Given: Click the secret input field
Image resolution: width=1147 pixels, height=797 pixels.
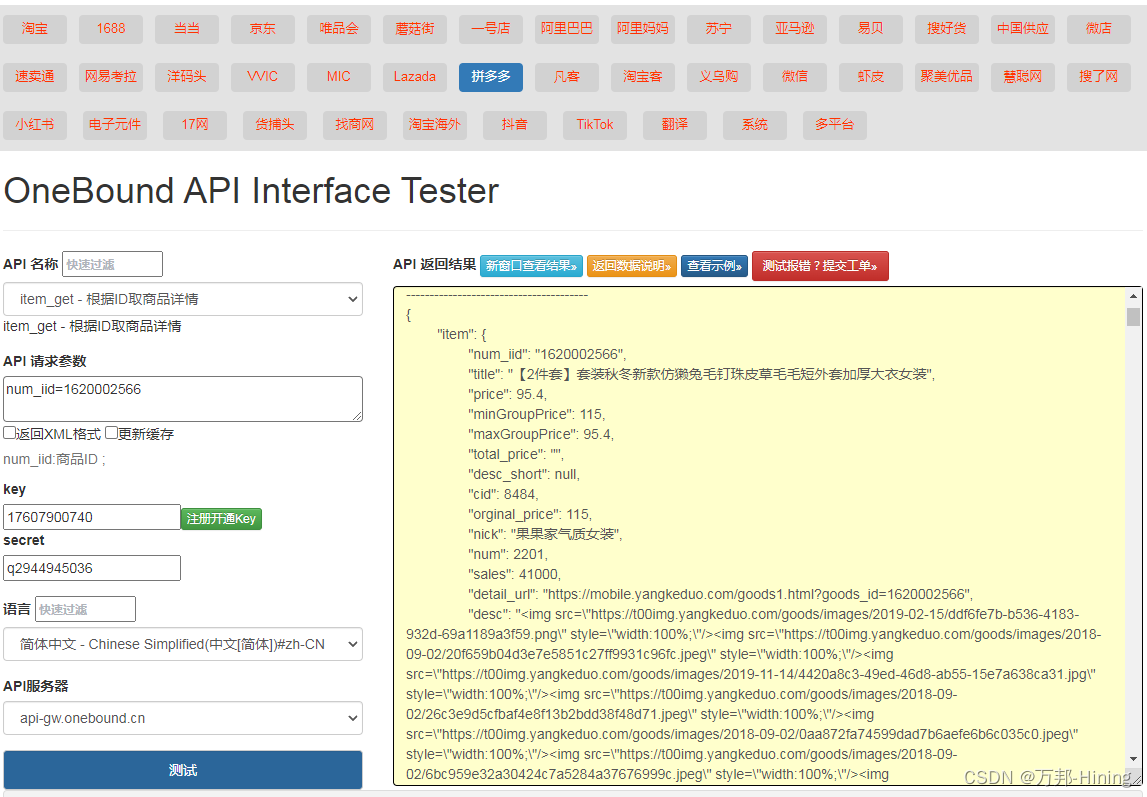Looking at the screenshot, I should (91, 568).
